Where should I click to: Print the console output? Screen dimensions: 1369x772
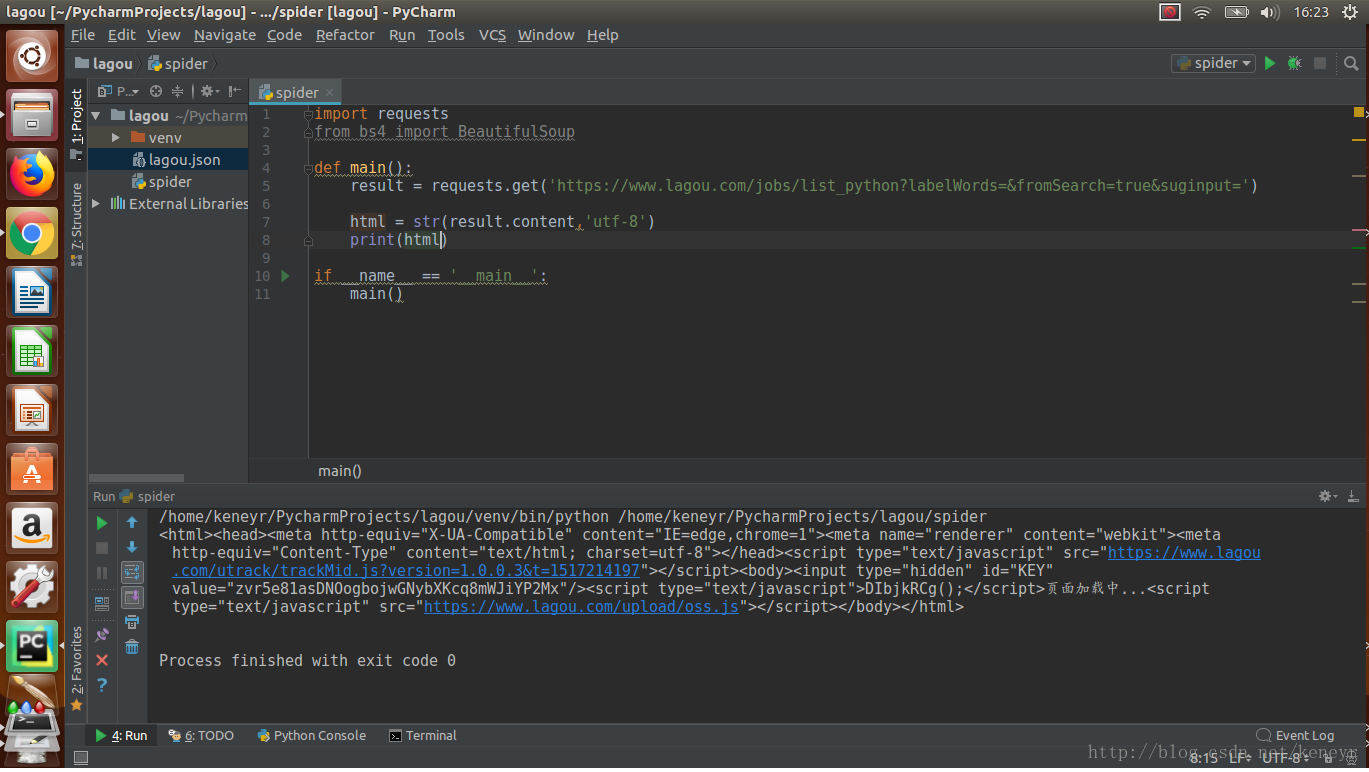[132, 622]
